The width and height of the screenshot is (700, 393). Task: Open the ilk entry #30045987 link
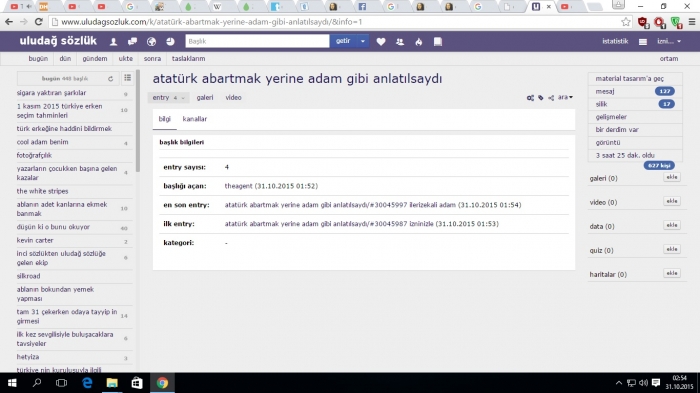tap(316, 224)
